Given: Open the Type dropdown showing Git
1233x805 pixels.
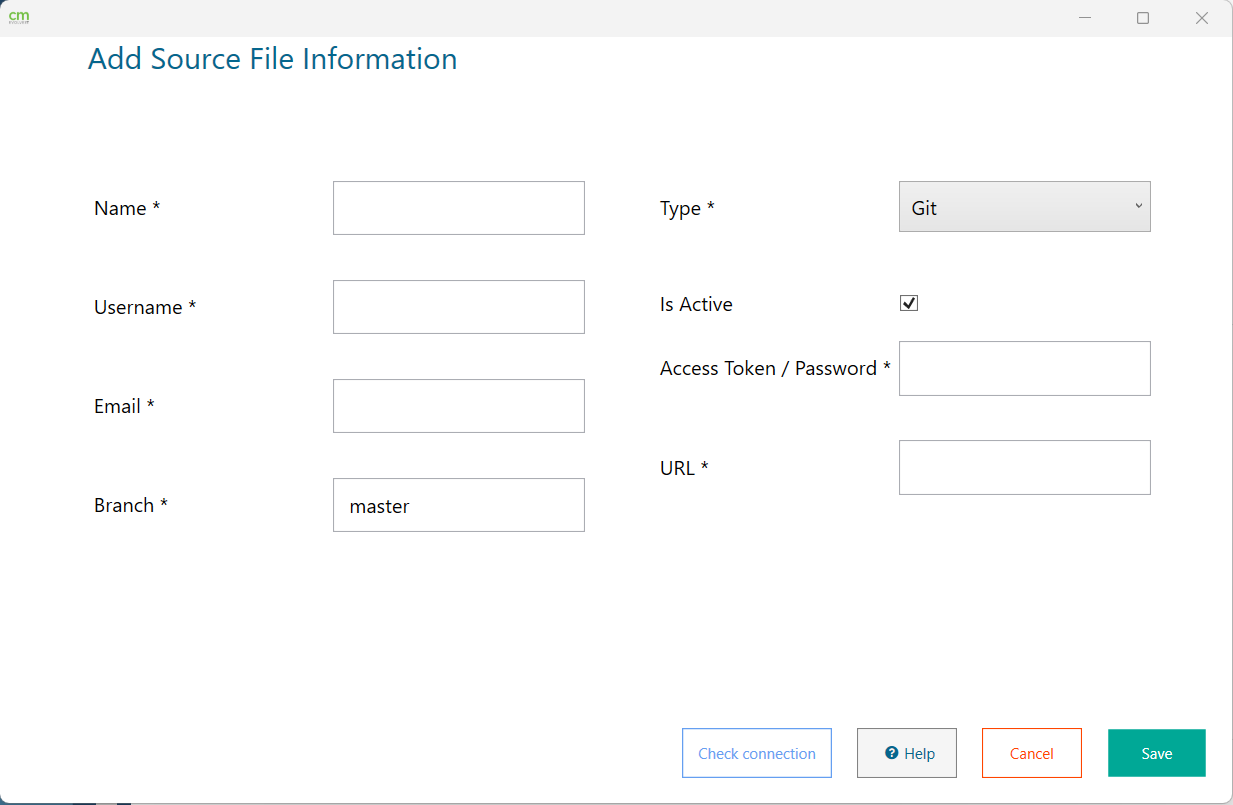Looking at the screenshot, I should [1024, 206].
